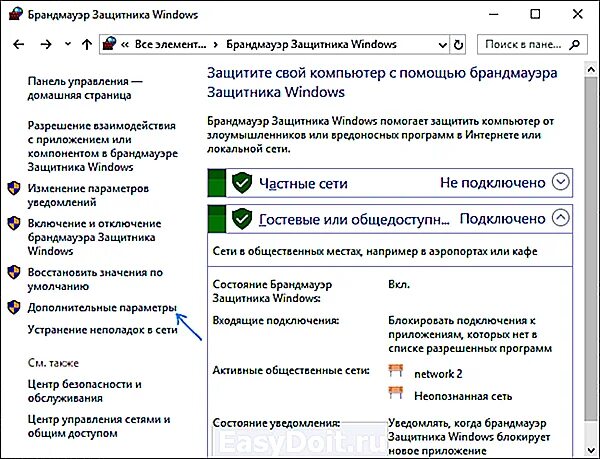Click the 'Подключено' status text

[502, 219]
